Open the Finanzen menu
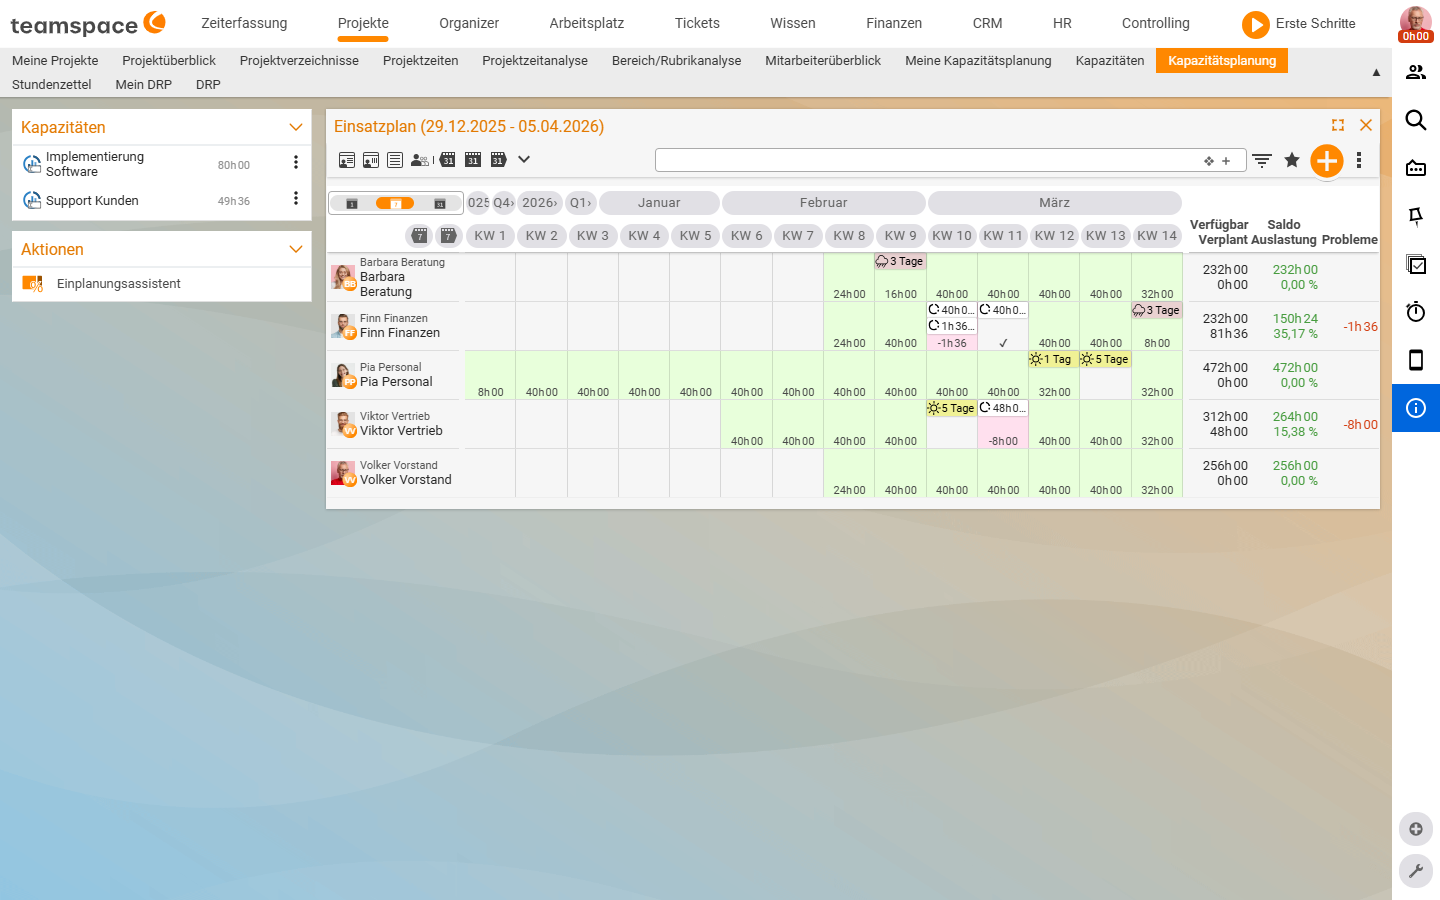The height and width of the screenshot is (900, 1440). [894, 23]
